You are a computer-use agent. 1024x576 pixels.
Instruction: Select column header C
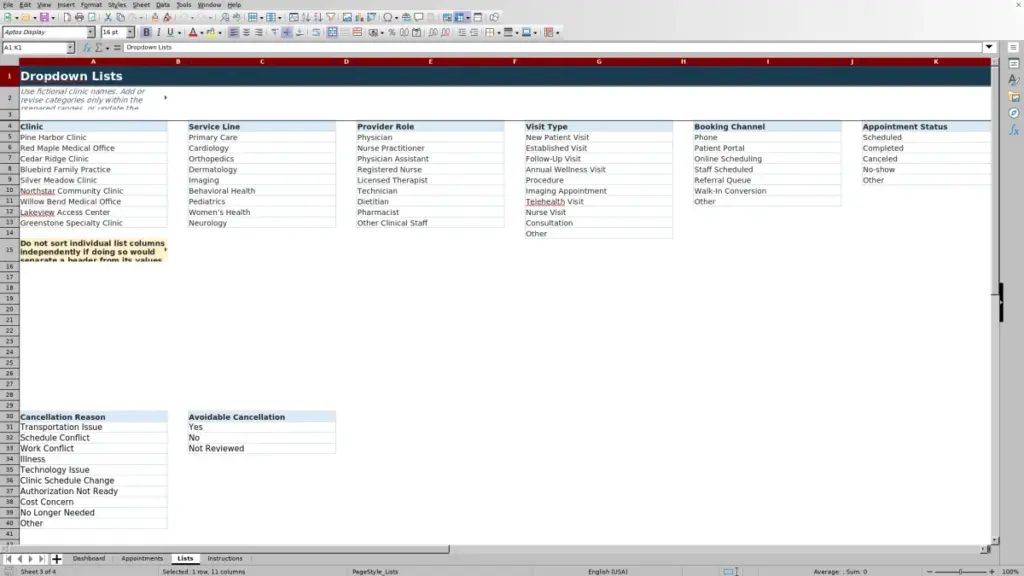click(262, 61)
